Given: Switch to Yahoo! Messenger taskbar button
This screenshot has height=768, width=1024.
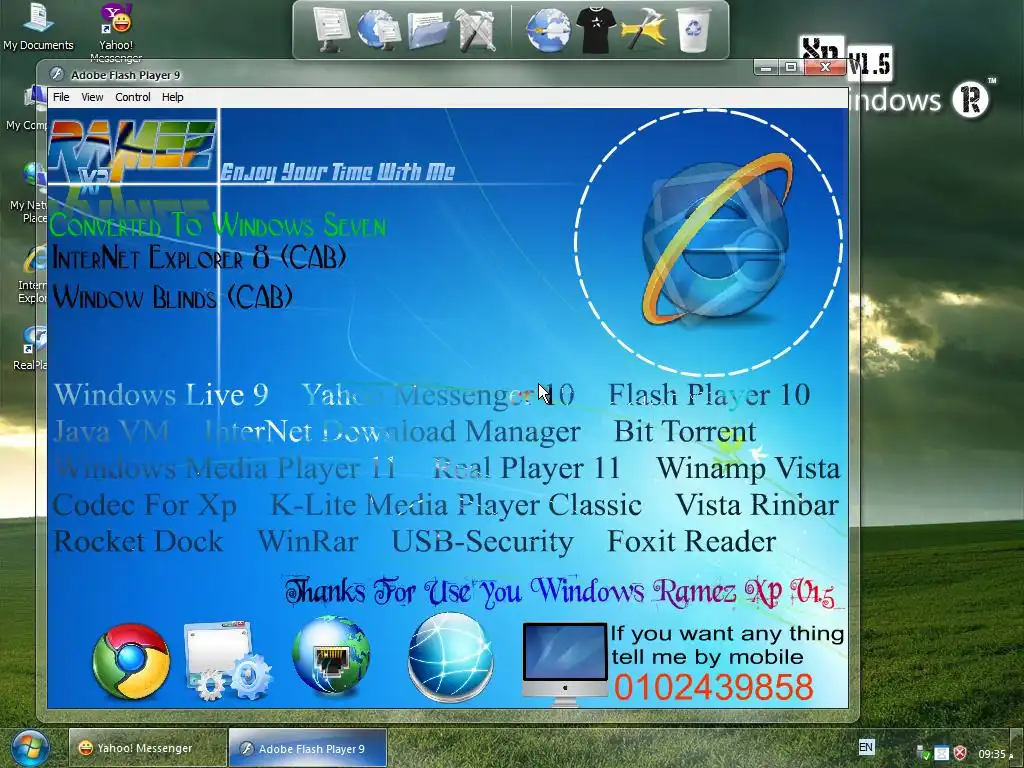Looking at the screenshot, I should (146, 748).
